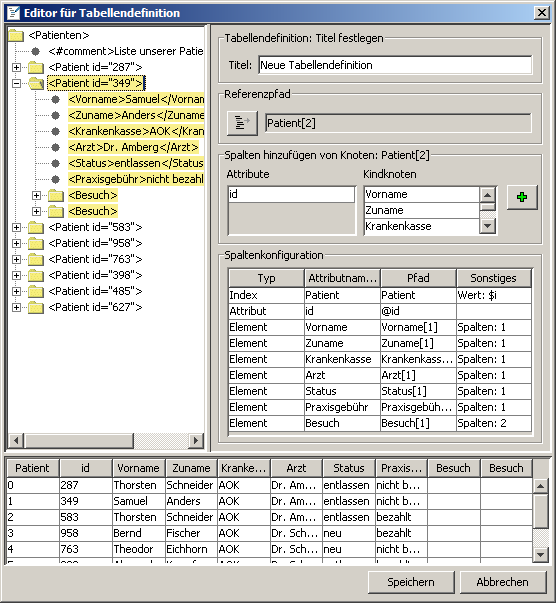The height and width of the screenshot is (603, 556).
Task: Click folder icon of Patient id="287"
Action: coord(36,67)
